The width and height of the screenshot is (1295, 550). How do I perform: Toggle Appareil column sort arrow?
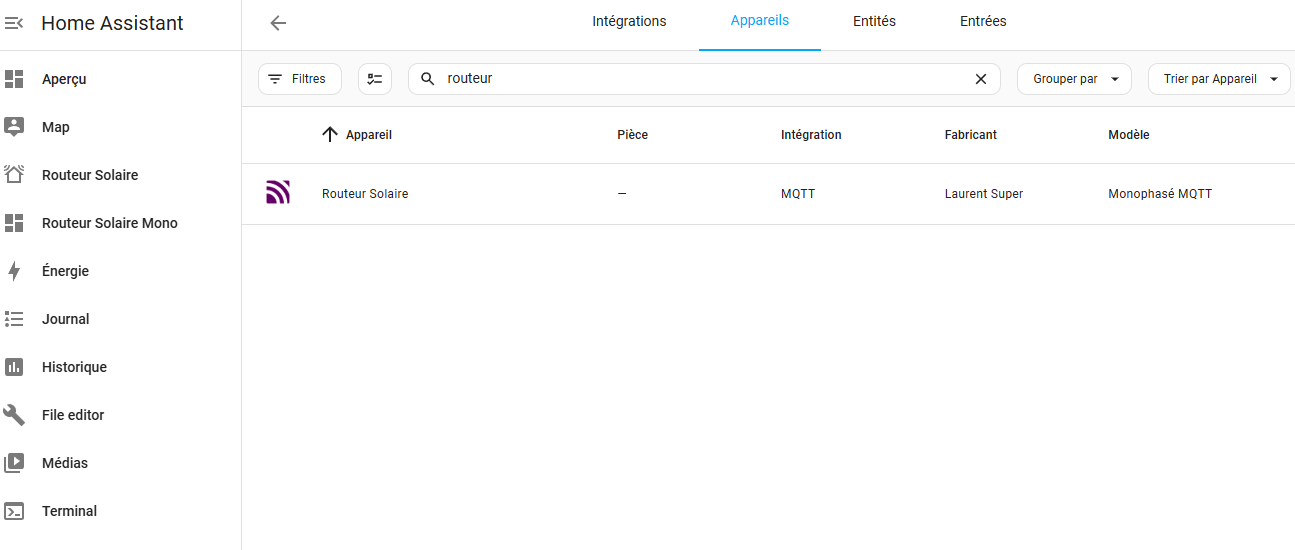[x=330, y=134]
